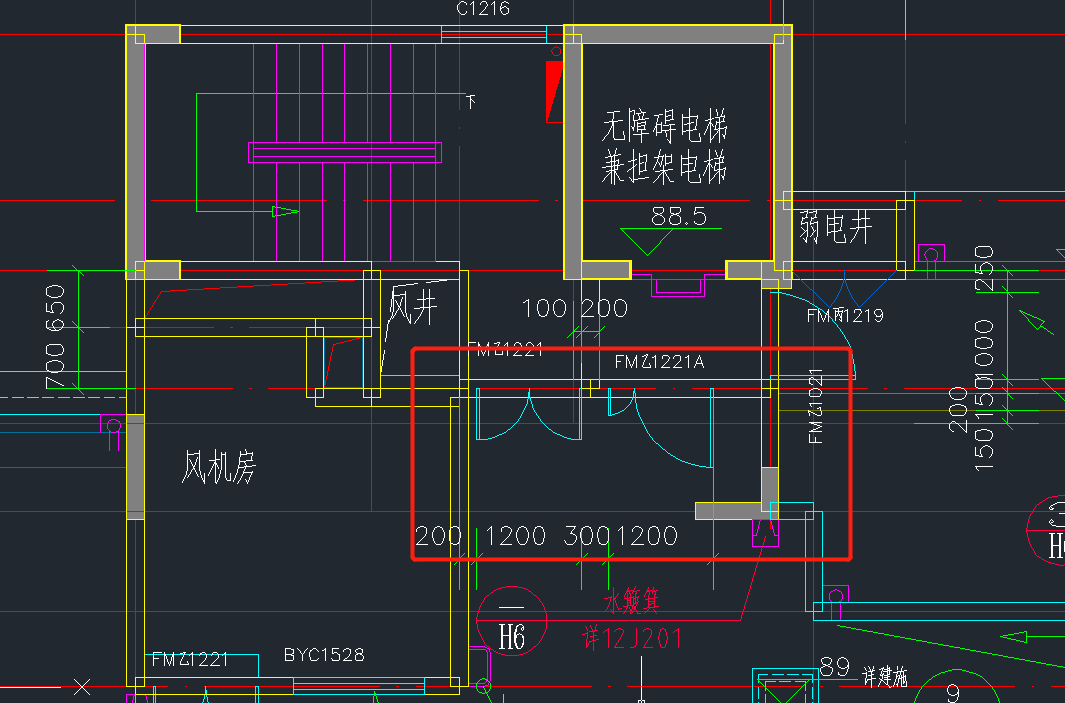The height and width of the screenshot is (703, 1065).
Task: Select the 100 dimension text
Action: 544,308
